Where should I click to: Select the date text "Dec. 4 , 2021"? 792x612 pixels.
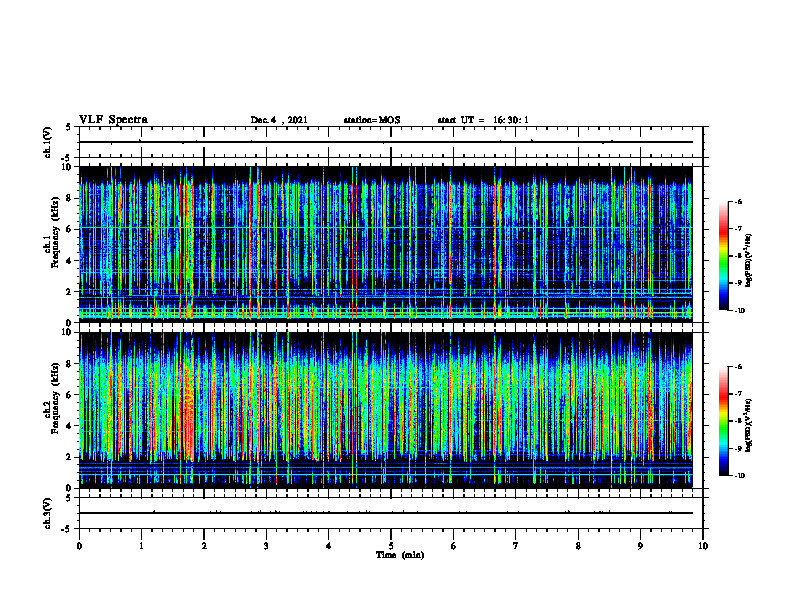click(279, 120)
